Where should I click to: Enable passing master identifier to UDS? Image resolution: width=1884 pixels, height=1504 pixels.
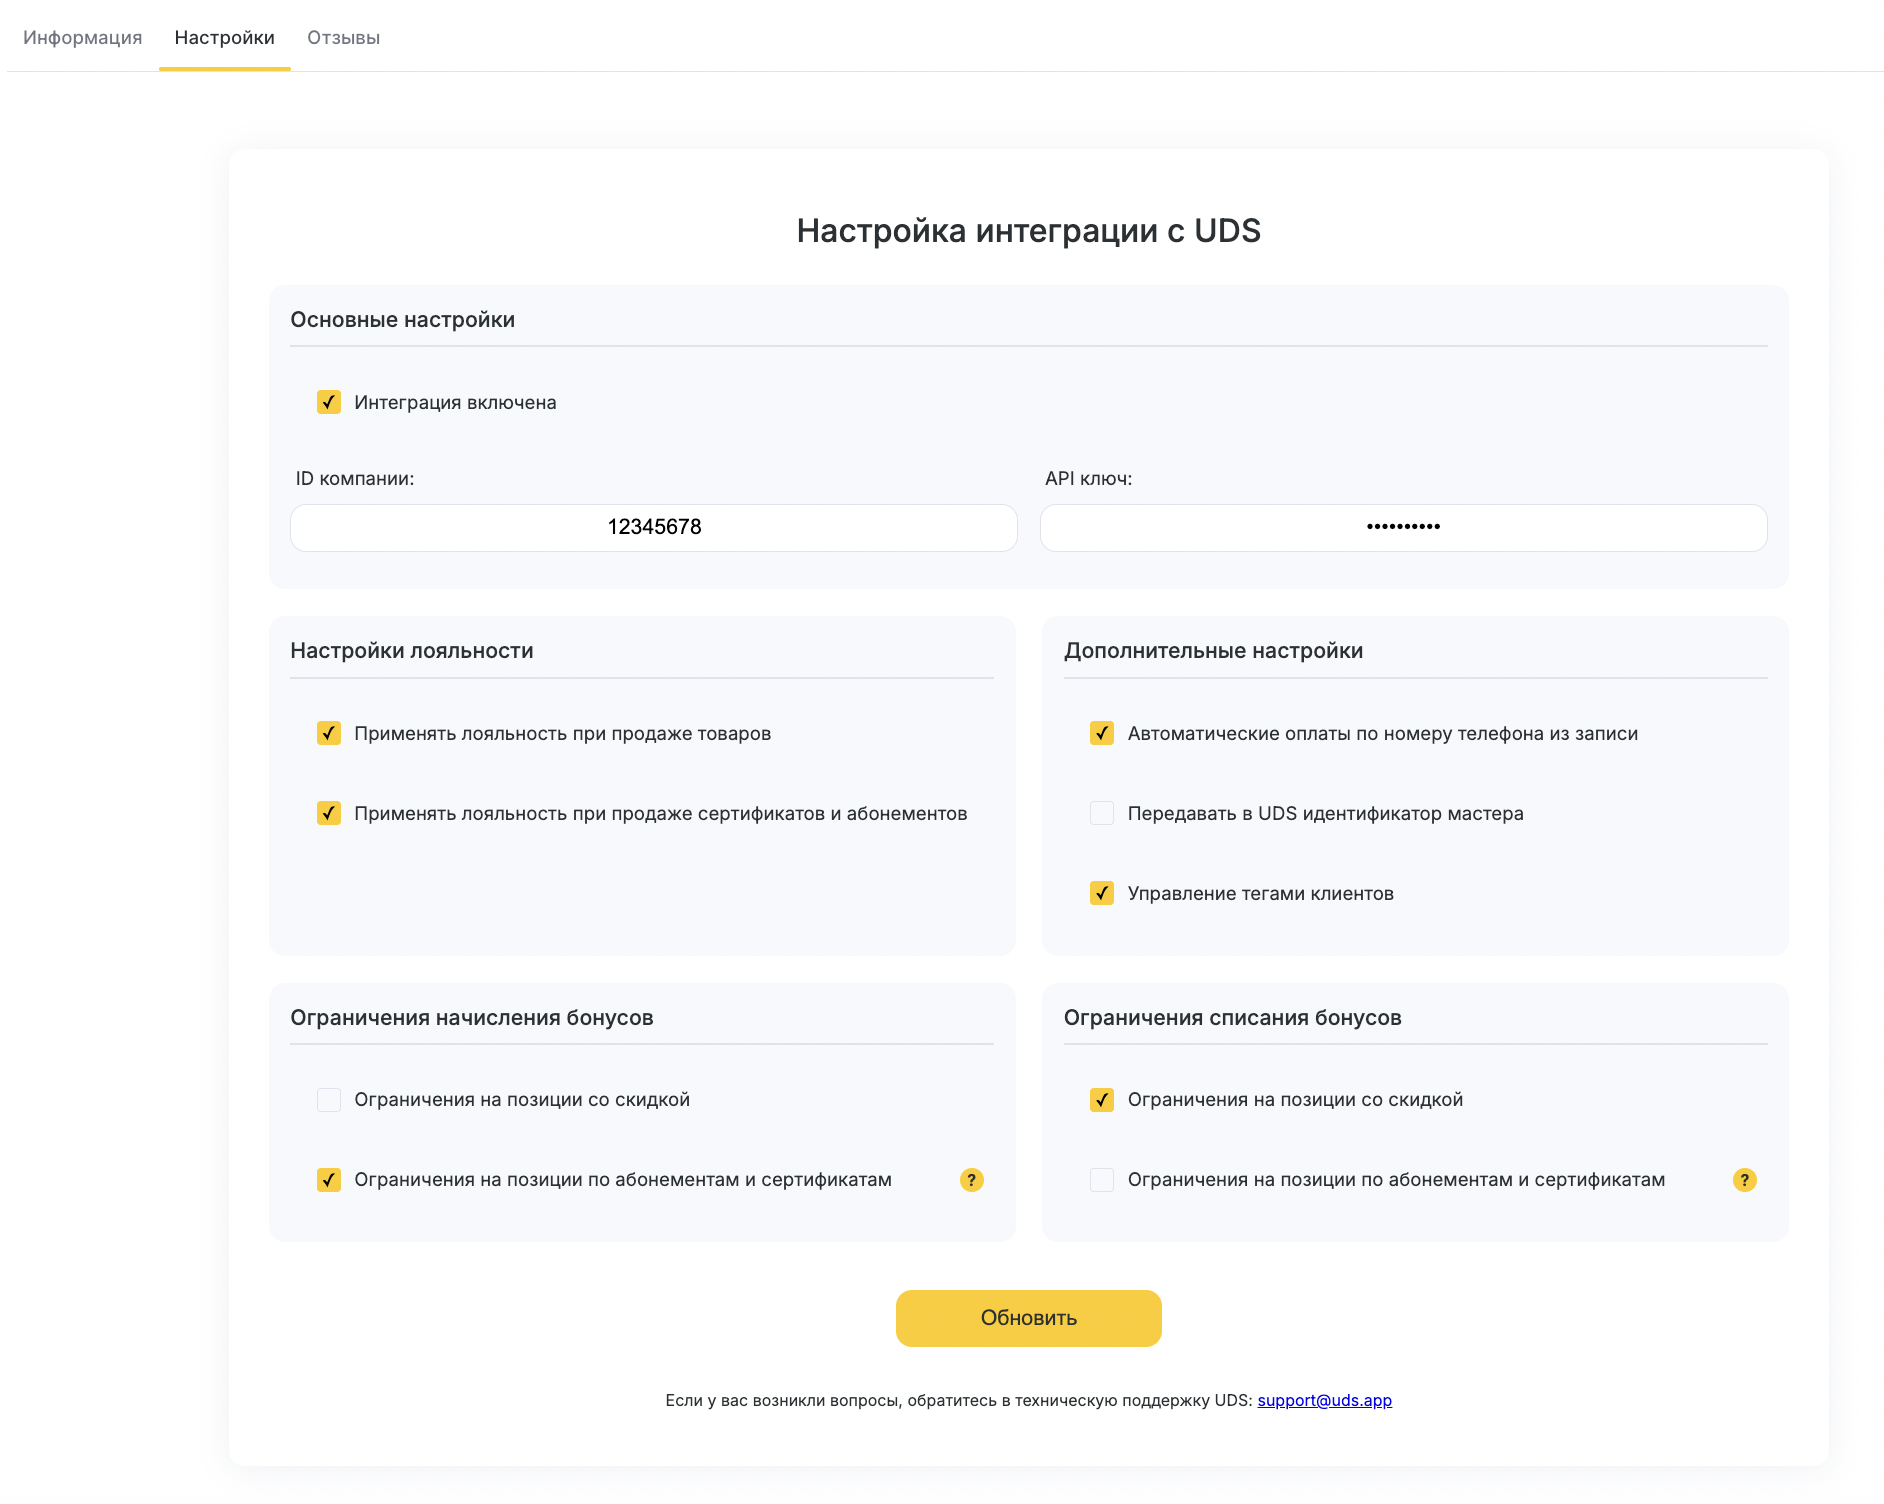[1102, 813]
